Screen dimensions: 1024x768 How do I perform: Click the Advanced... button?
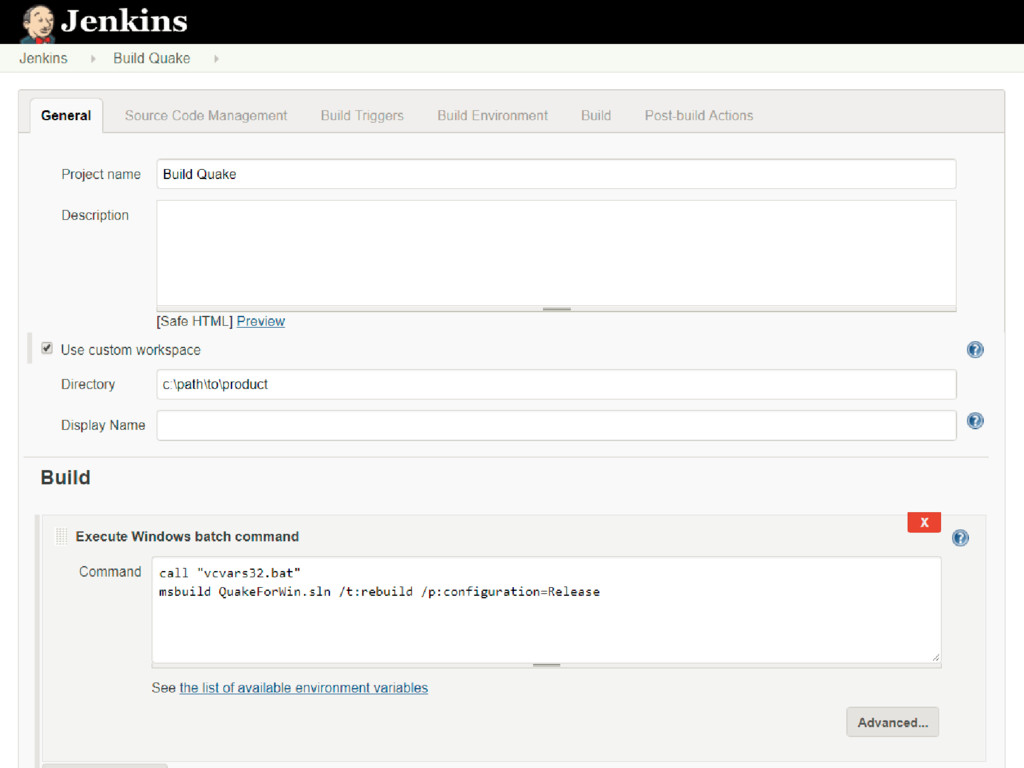[x=892, y=722]
